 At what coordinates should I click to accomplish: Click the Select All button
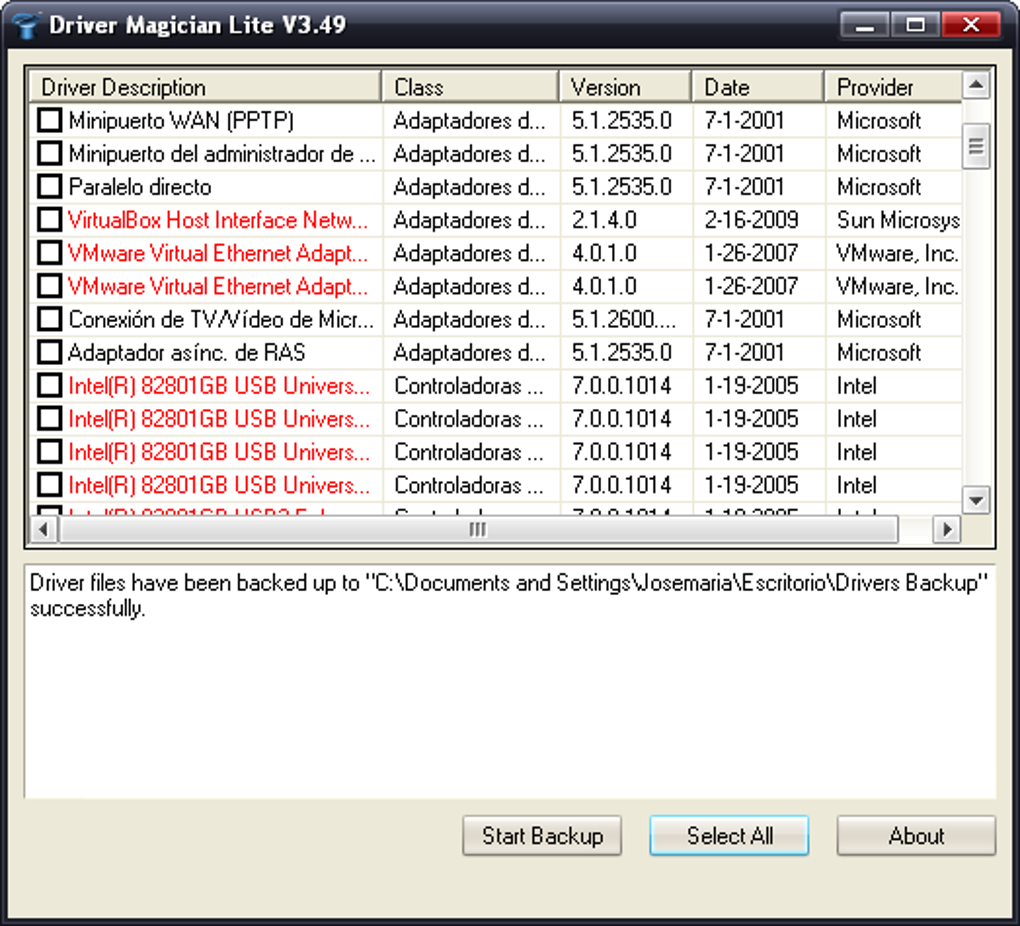(729, 836)
